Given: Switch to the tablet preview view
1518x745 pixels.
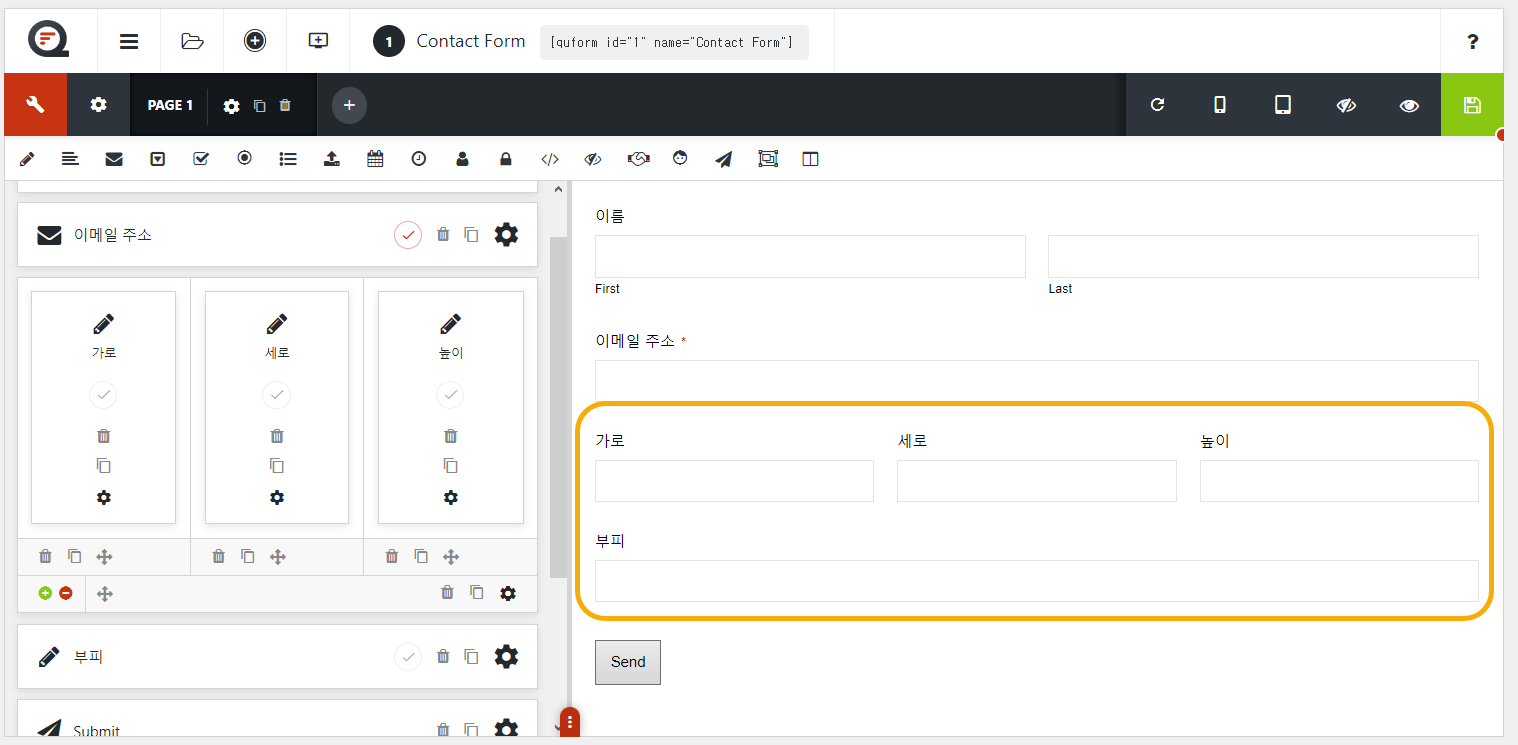Looking at the screenshot, I should point(1283,104).
